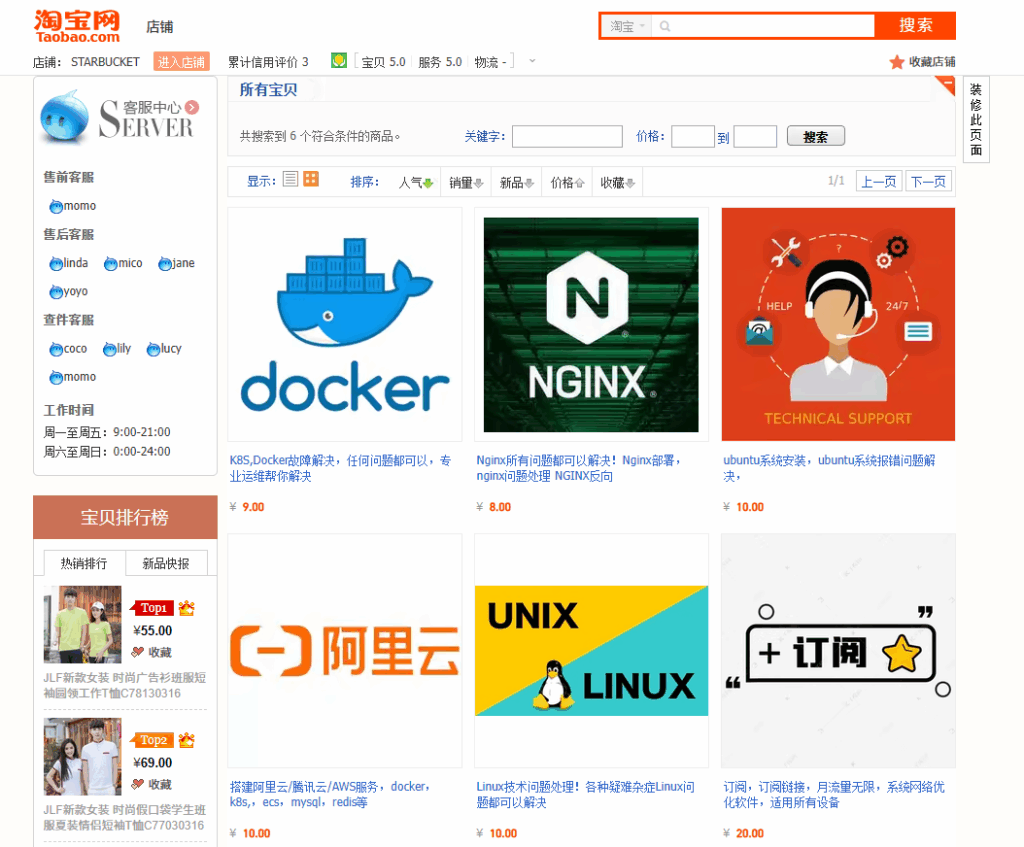Open the K8S,Docker故障解决 product title link

pyautogui.click(x=340, y=468)
